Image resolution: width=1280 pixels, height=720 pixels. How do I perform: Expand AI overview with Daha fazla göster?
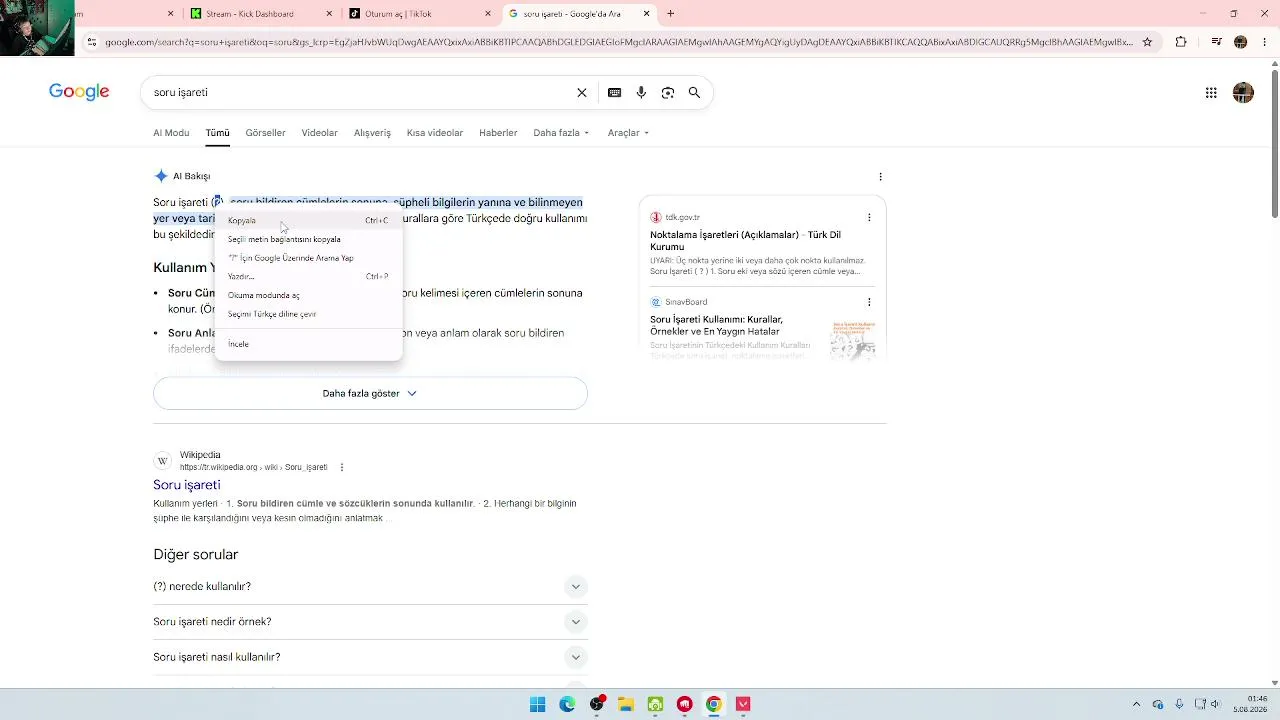[370, 394]
